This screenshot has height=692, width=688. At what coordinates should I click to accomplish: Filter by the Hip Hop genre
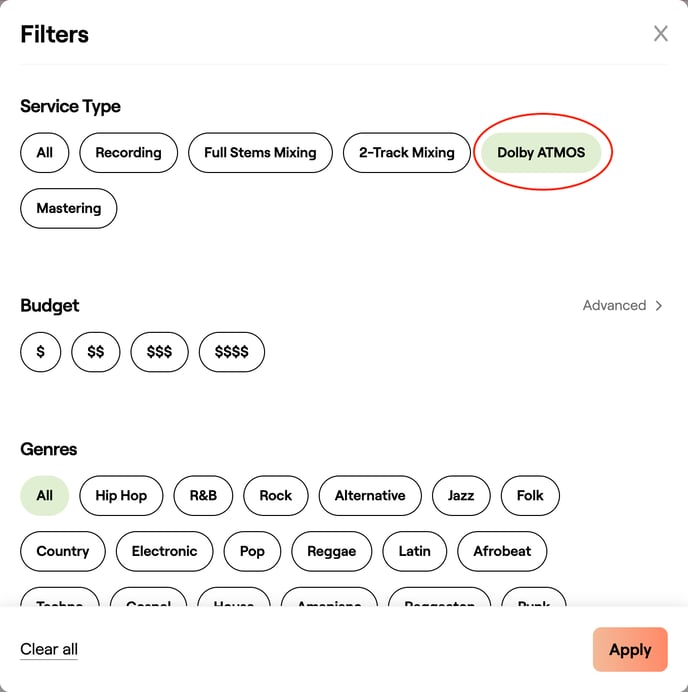[x=121, y=496]
